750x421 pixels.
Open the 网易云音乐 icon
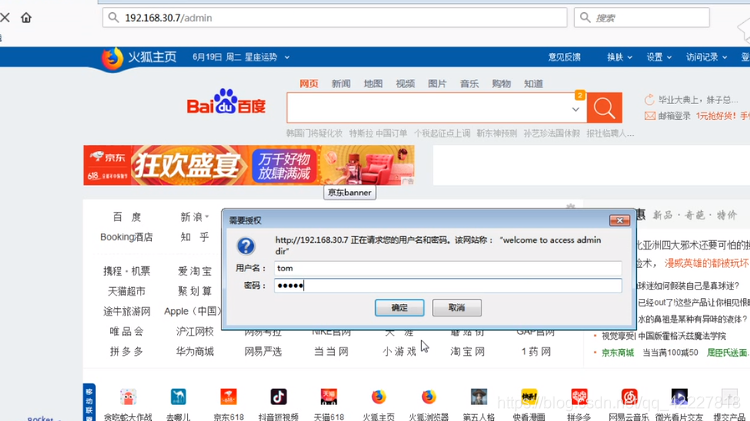(x=629, y=397)
